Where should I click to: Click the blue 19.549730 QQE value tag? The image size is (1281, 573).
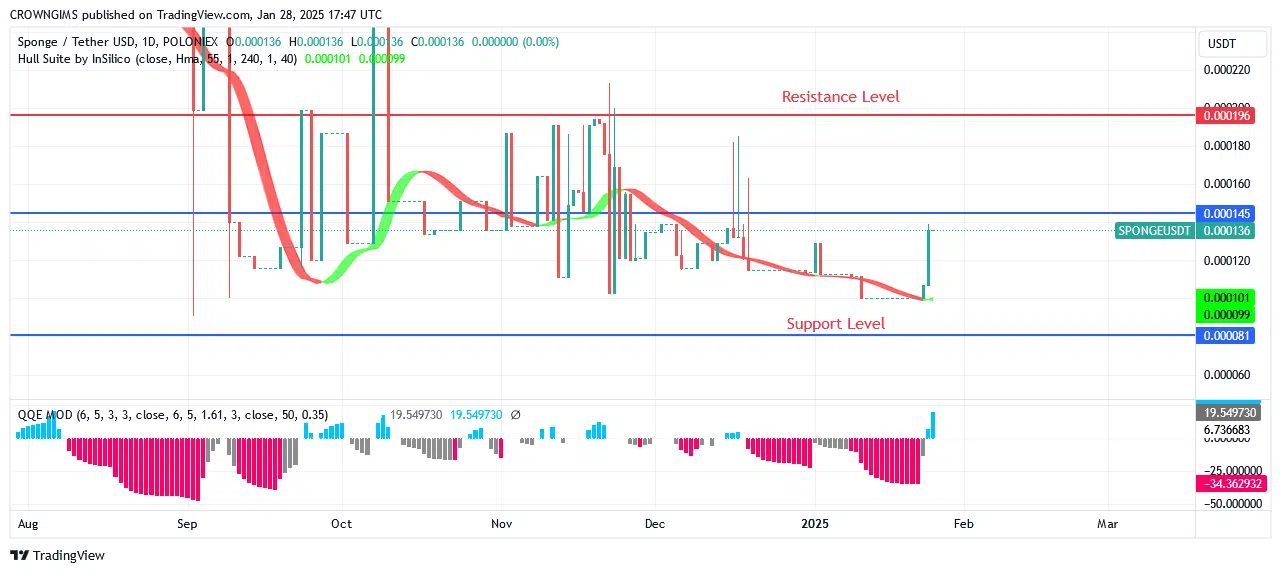click(1230, 412)
